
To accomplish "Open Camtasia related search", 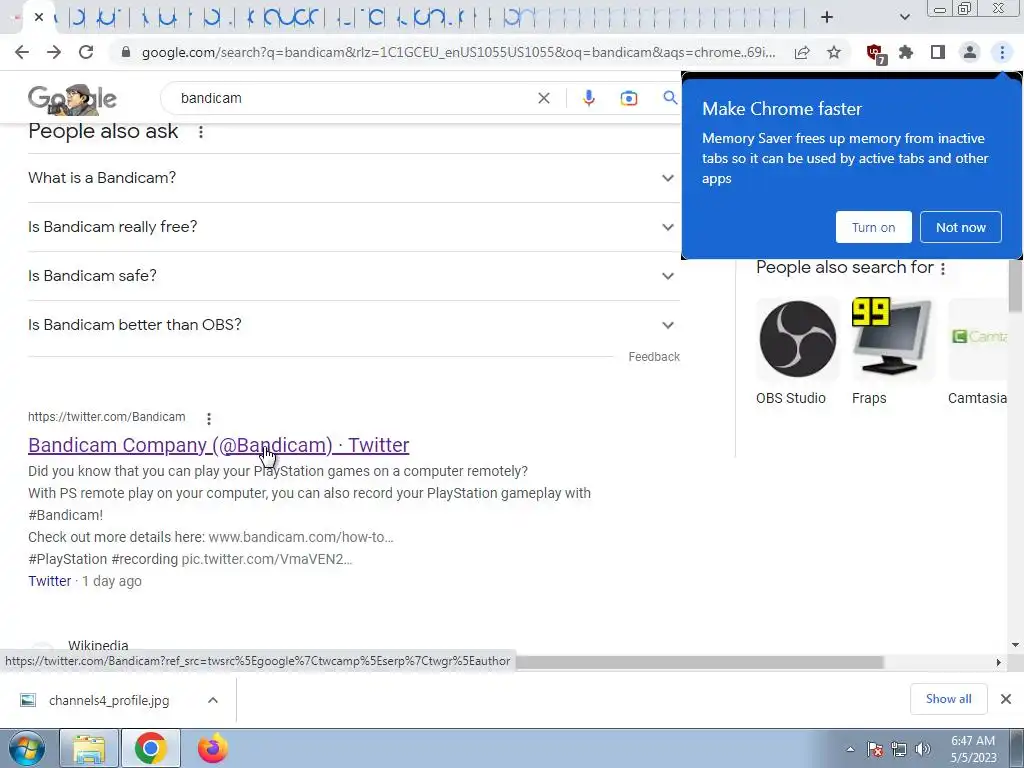I will pos(978,353).
